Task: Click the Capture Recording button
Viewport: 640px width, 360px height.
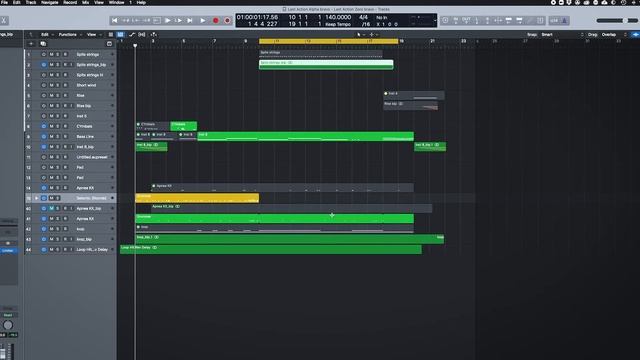Action: coord(227,20)
